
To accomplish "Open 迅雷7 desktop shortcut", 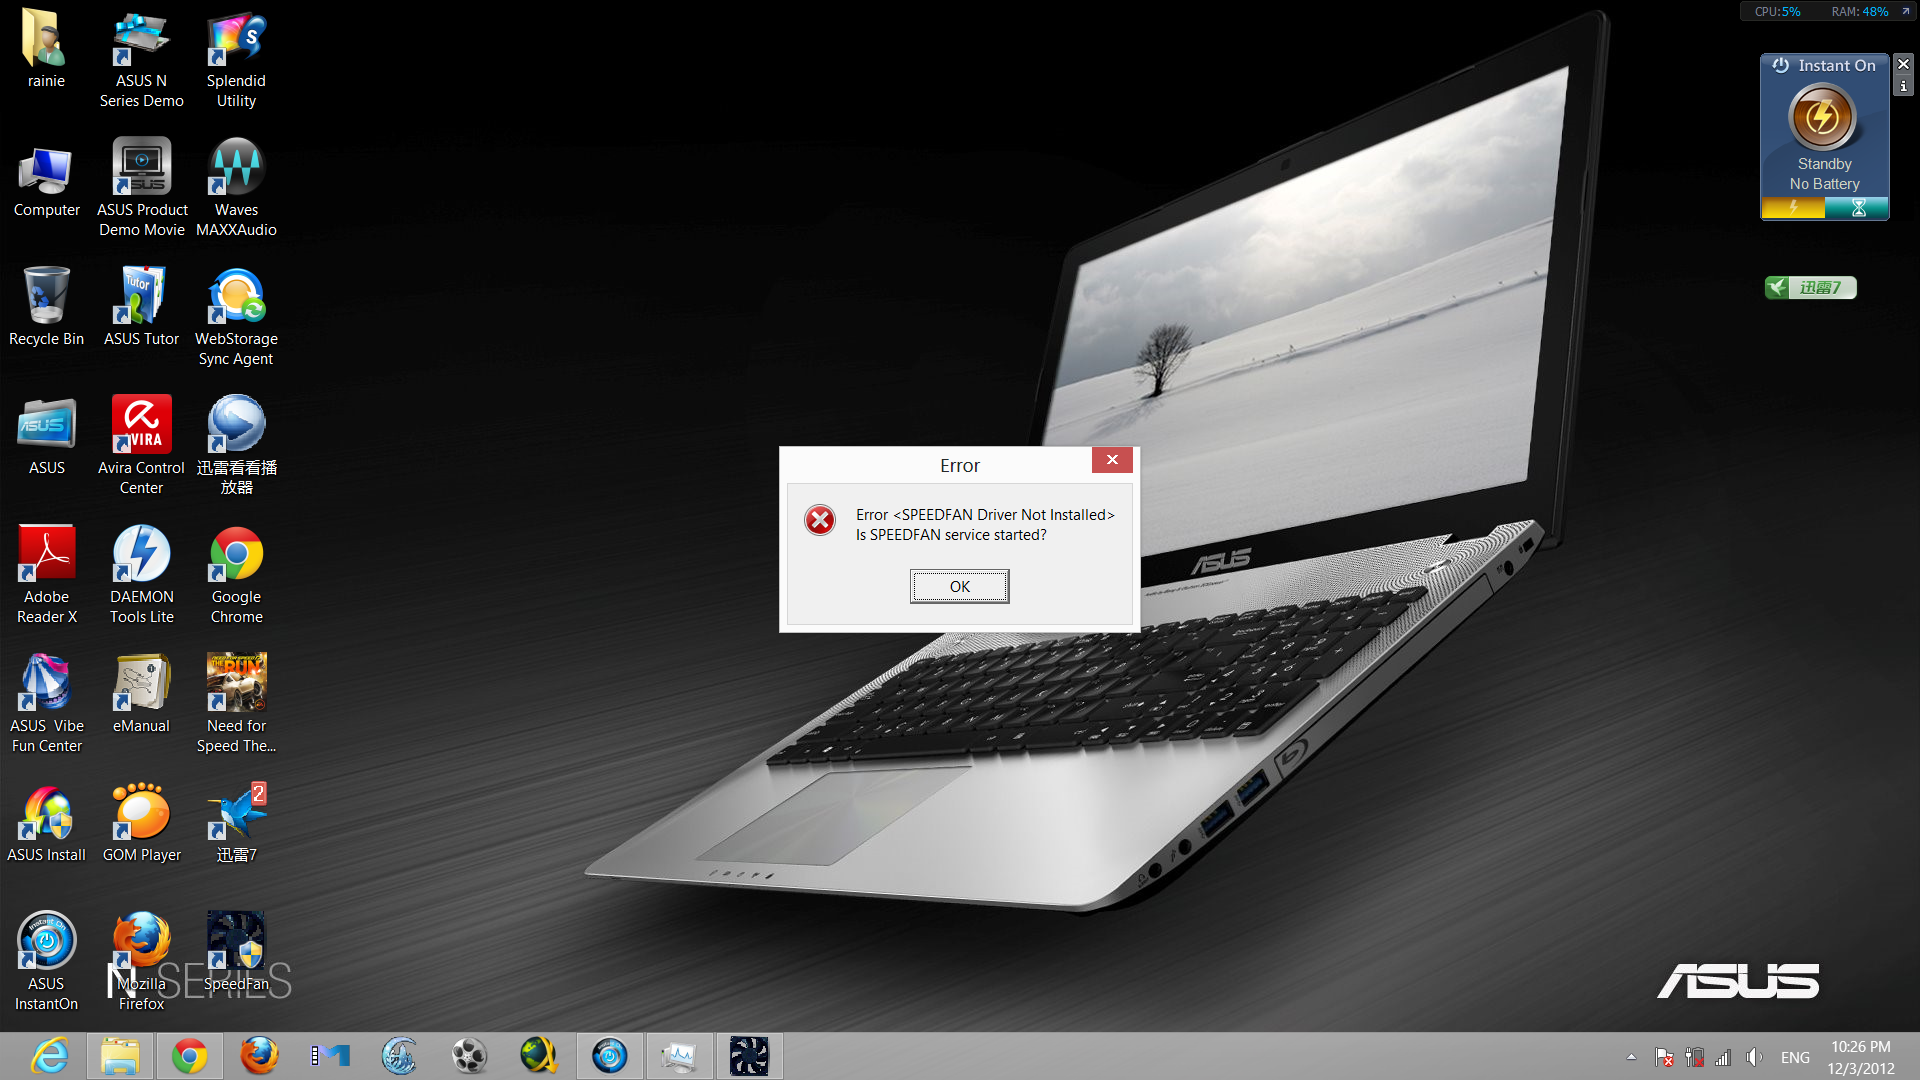I will 236,823.
